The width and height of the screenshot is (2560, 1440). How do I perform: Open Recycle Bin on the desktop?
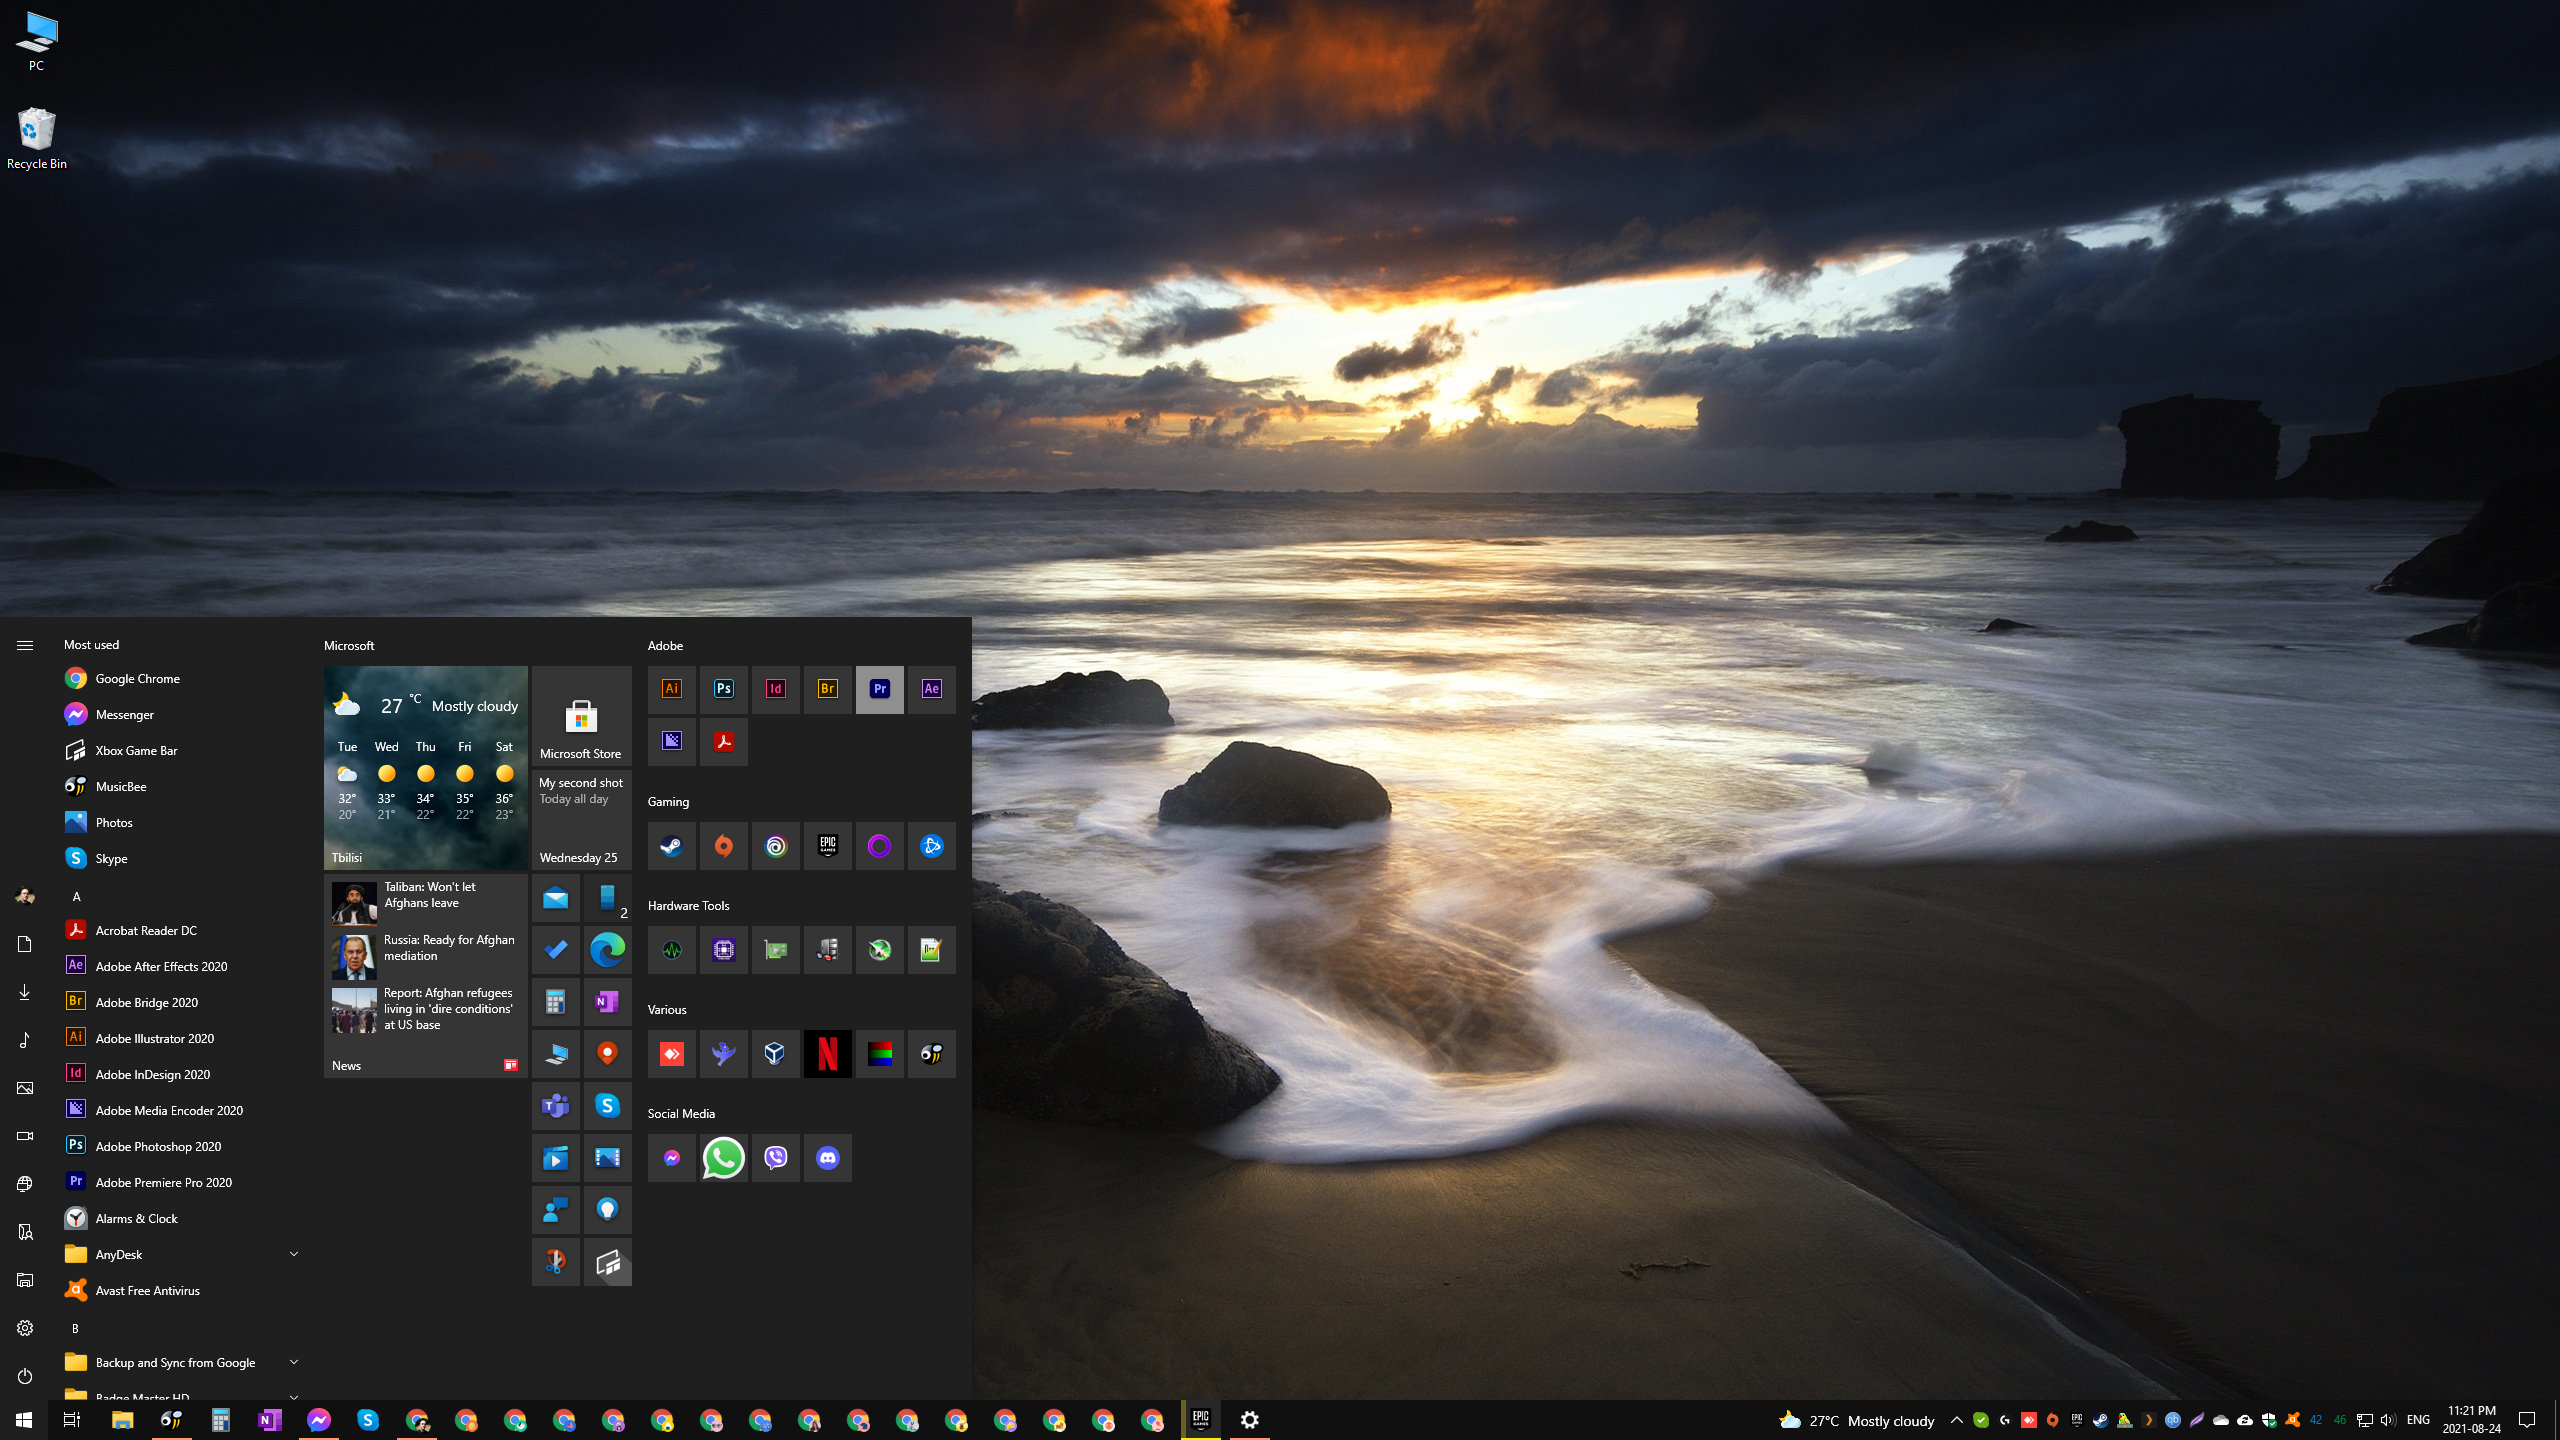point(36,139)
